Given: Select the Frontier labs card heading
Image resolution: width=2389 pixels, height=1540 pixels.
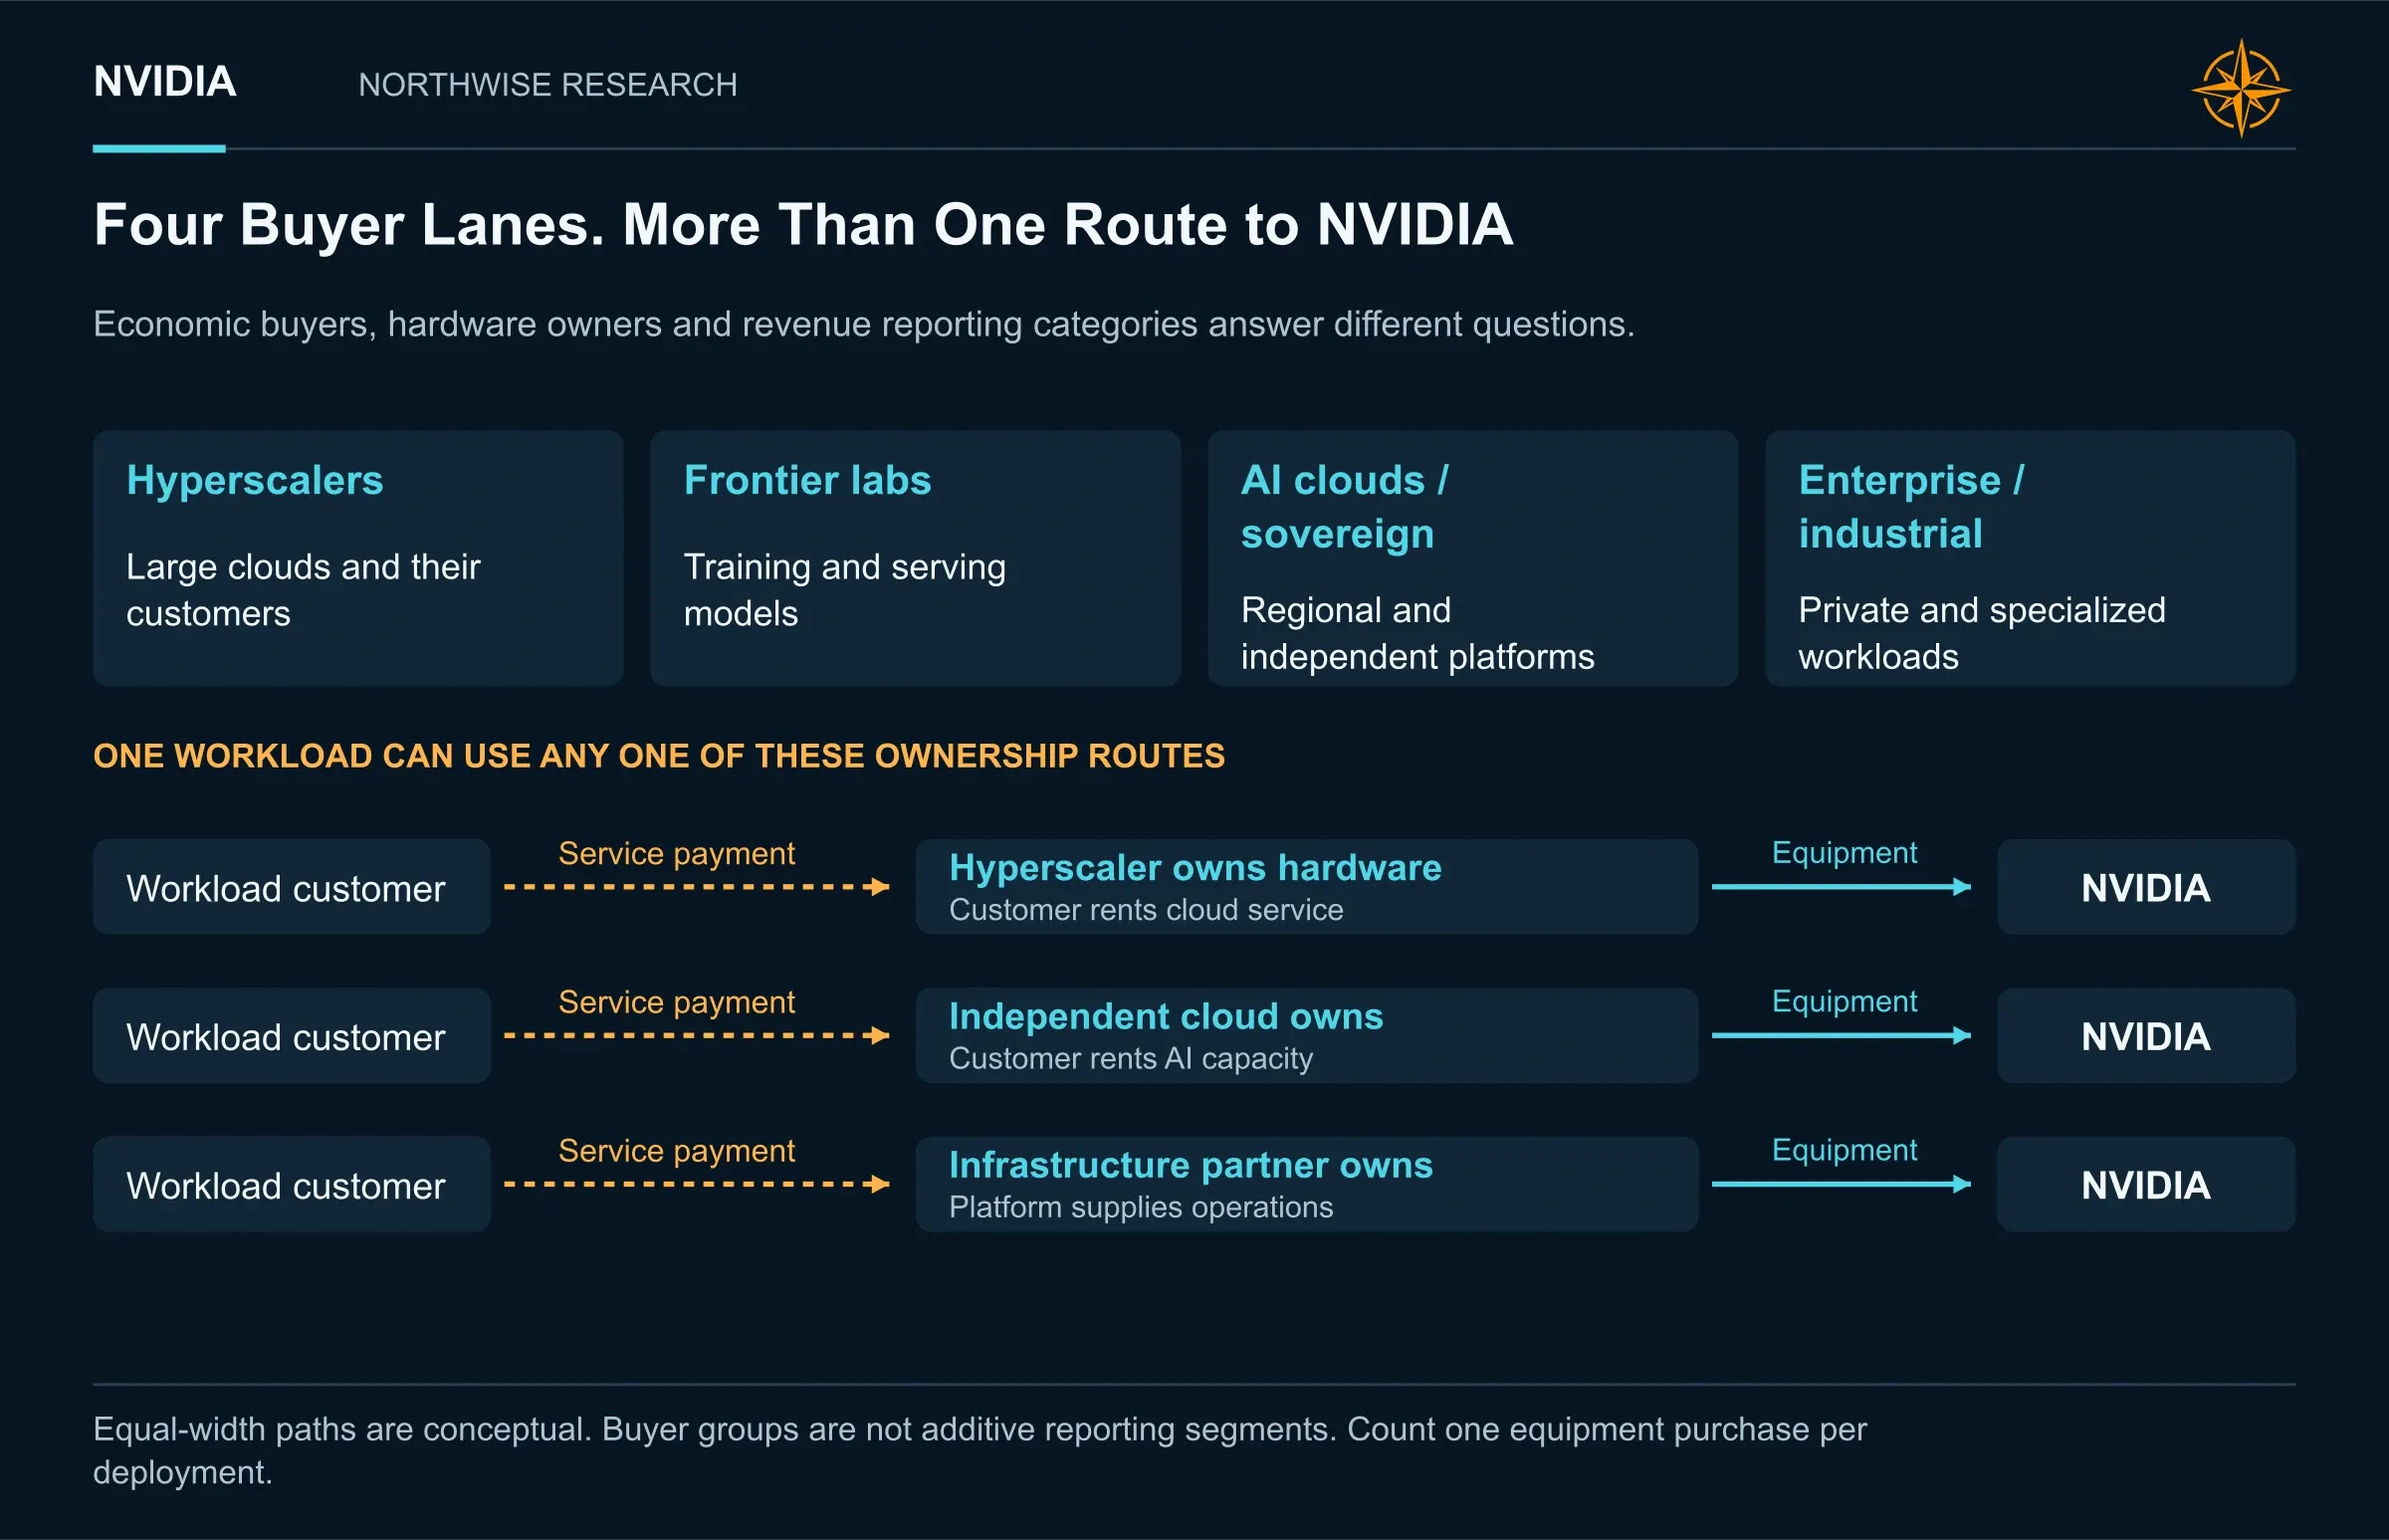Looking at the screenshot, I should [x=807, y=480].
